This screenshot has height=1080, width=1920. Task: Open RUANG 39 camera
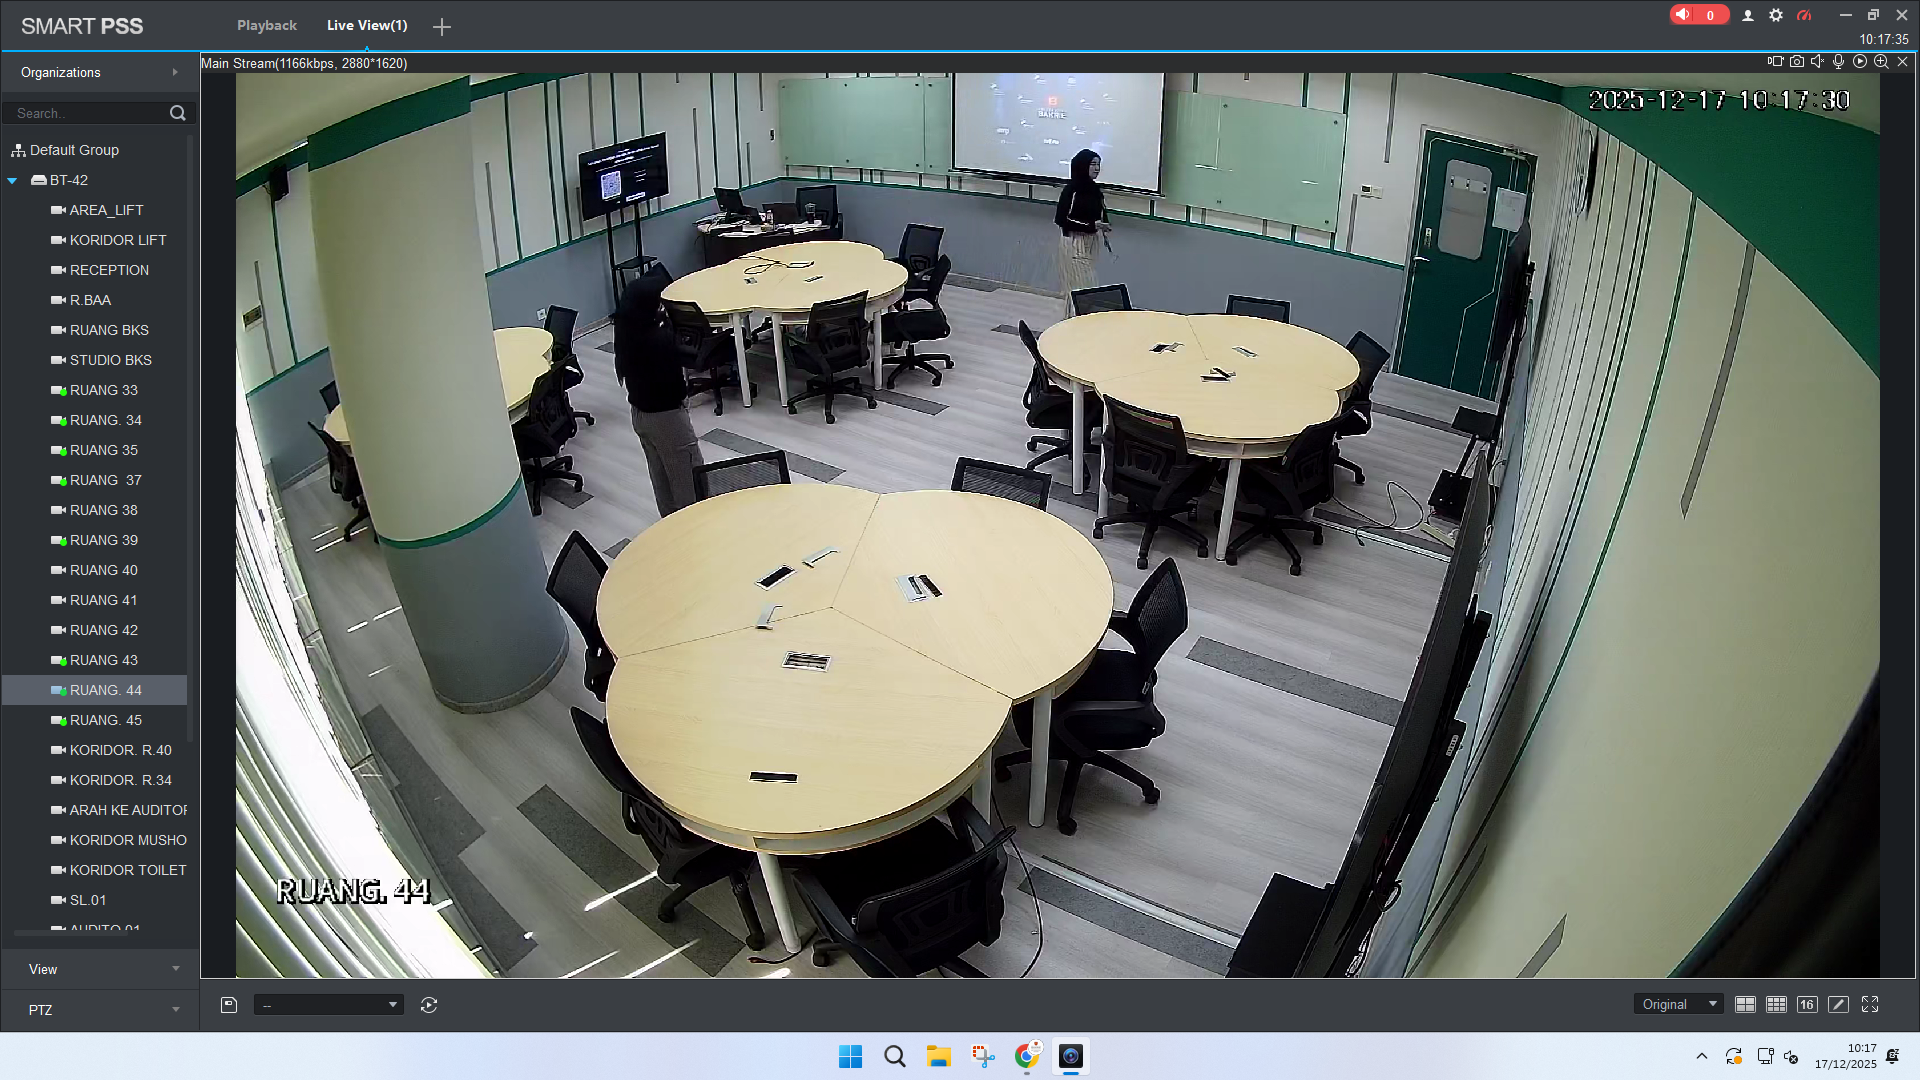tap(104, 540)
